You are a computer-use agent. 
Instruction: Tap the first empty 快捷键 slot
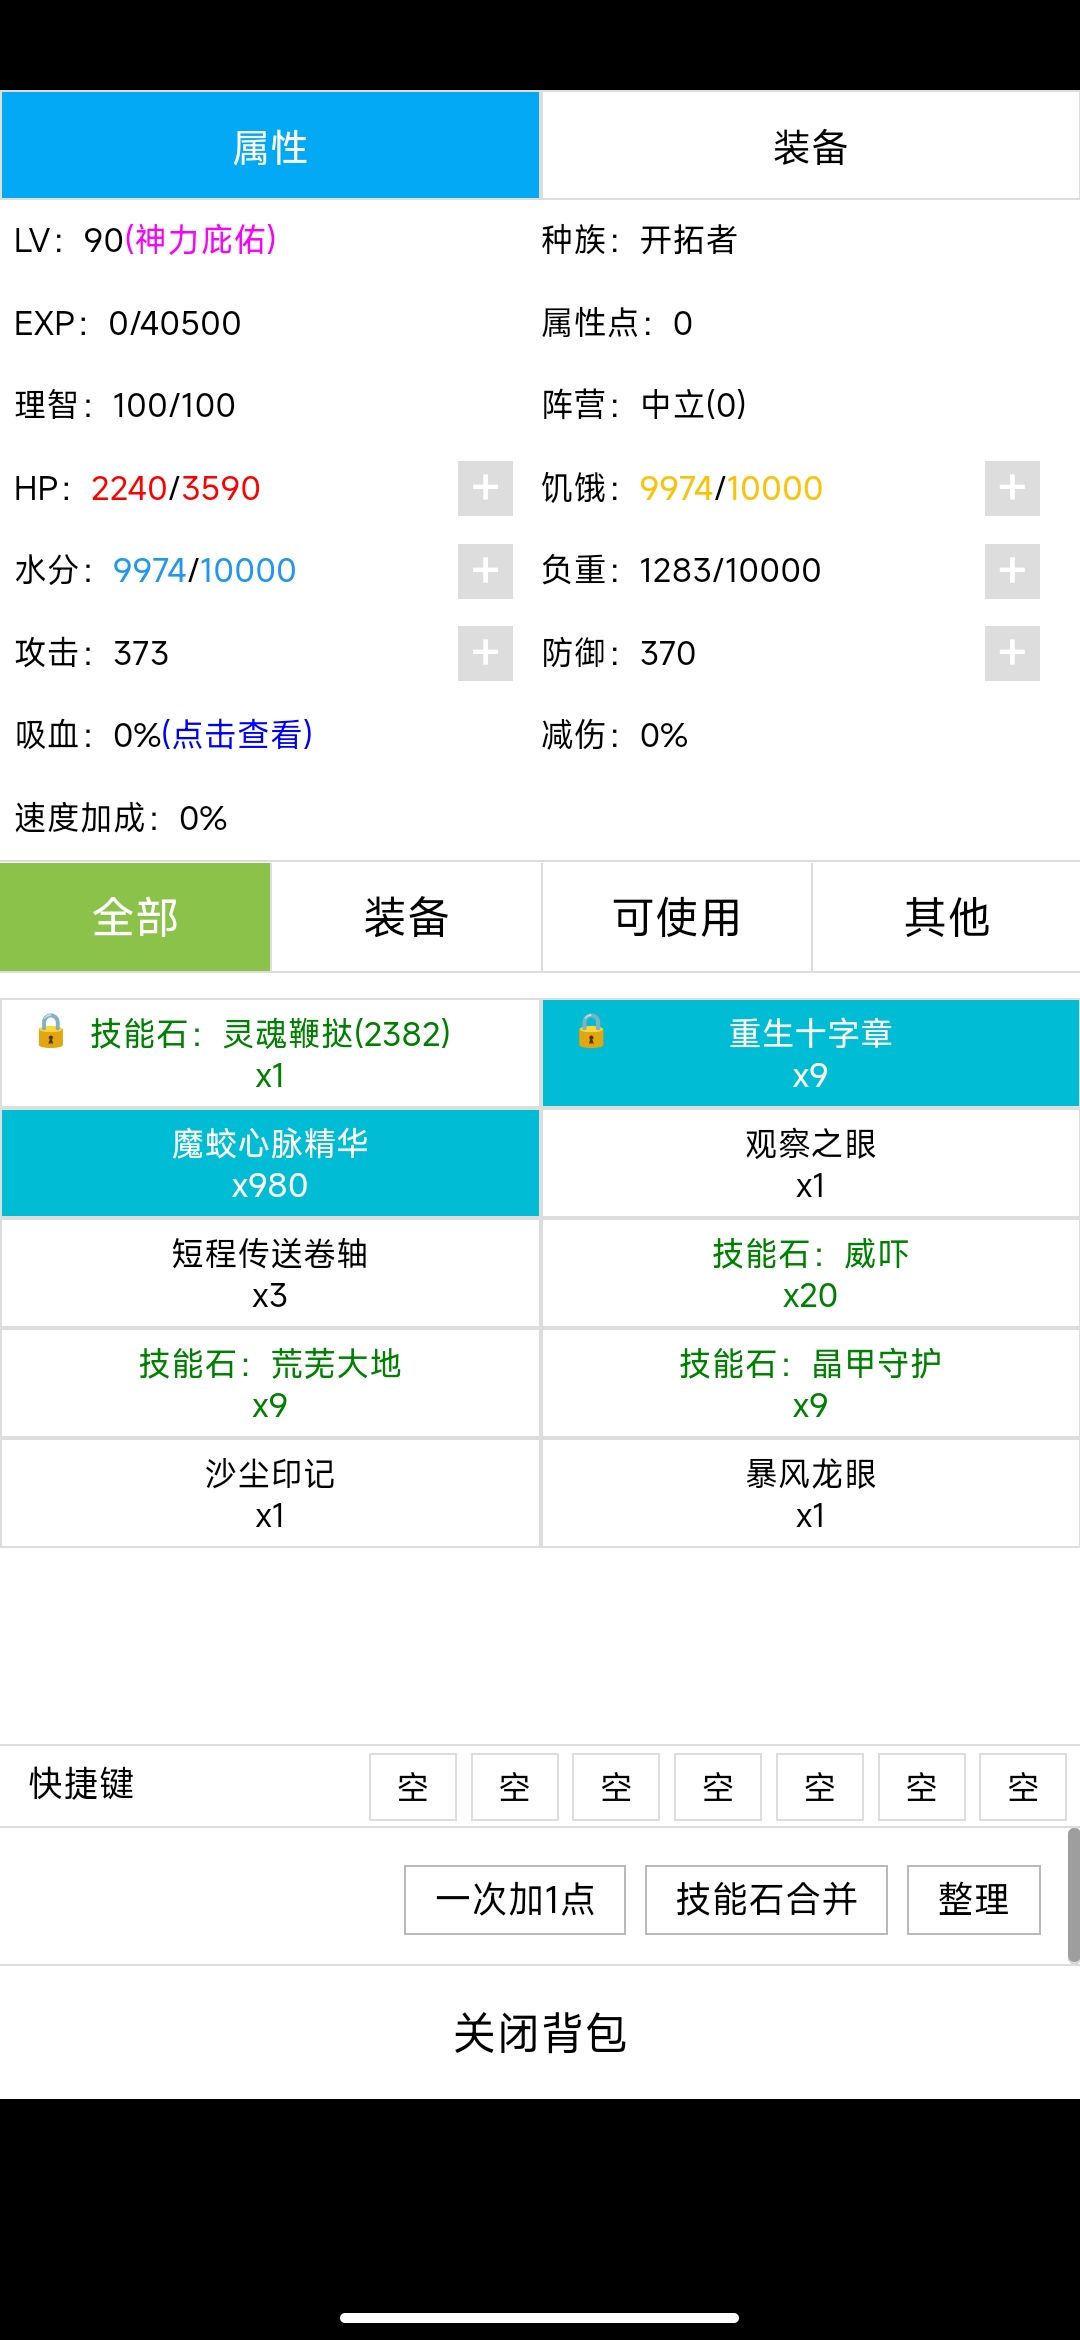[x=412, y=1786]
